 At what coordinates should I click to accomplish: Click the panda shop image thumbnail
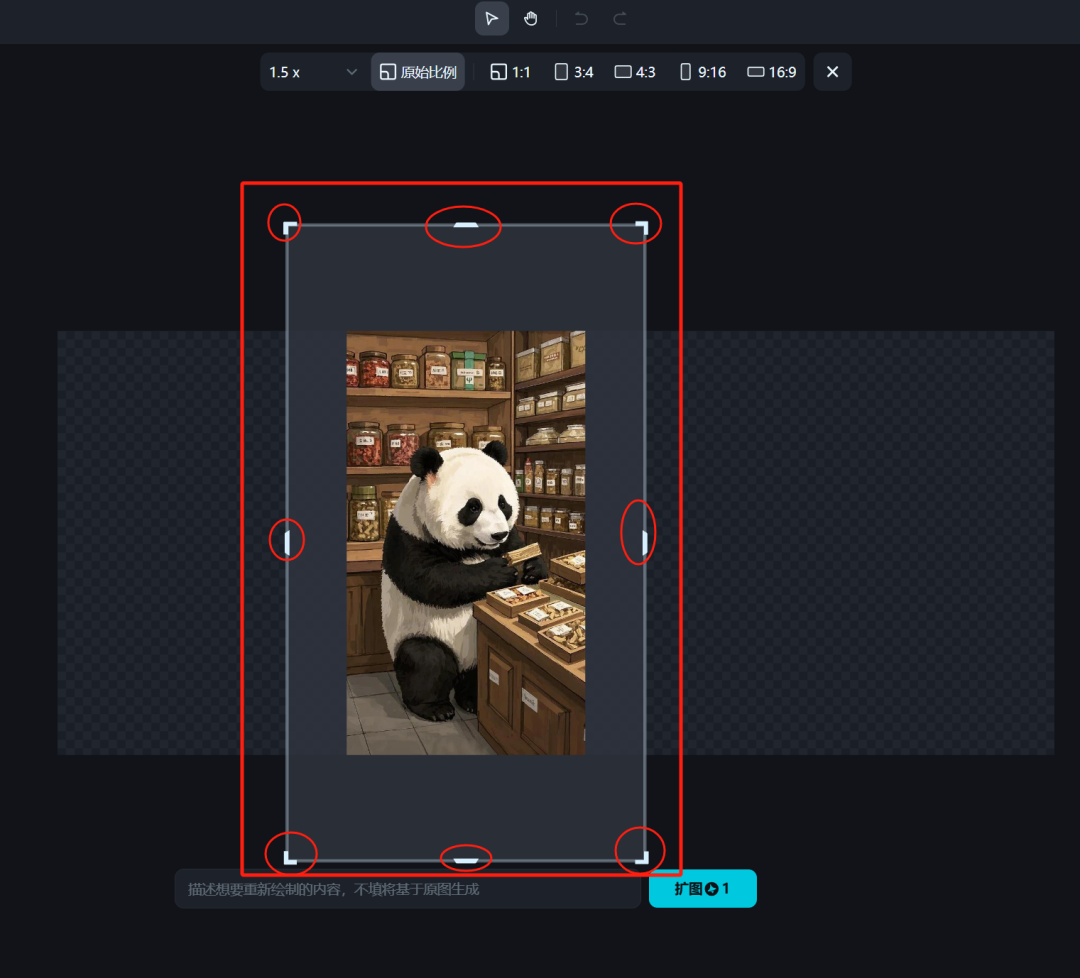coord(465,540)
